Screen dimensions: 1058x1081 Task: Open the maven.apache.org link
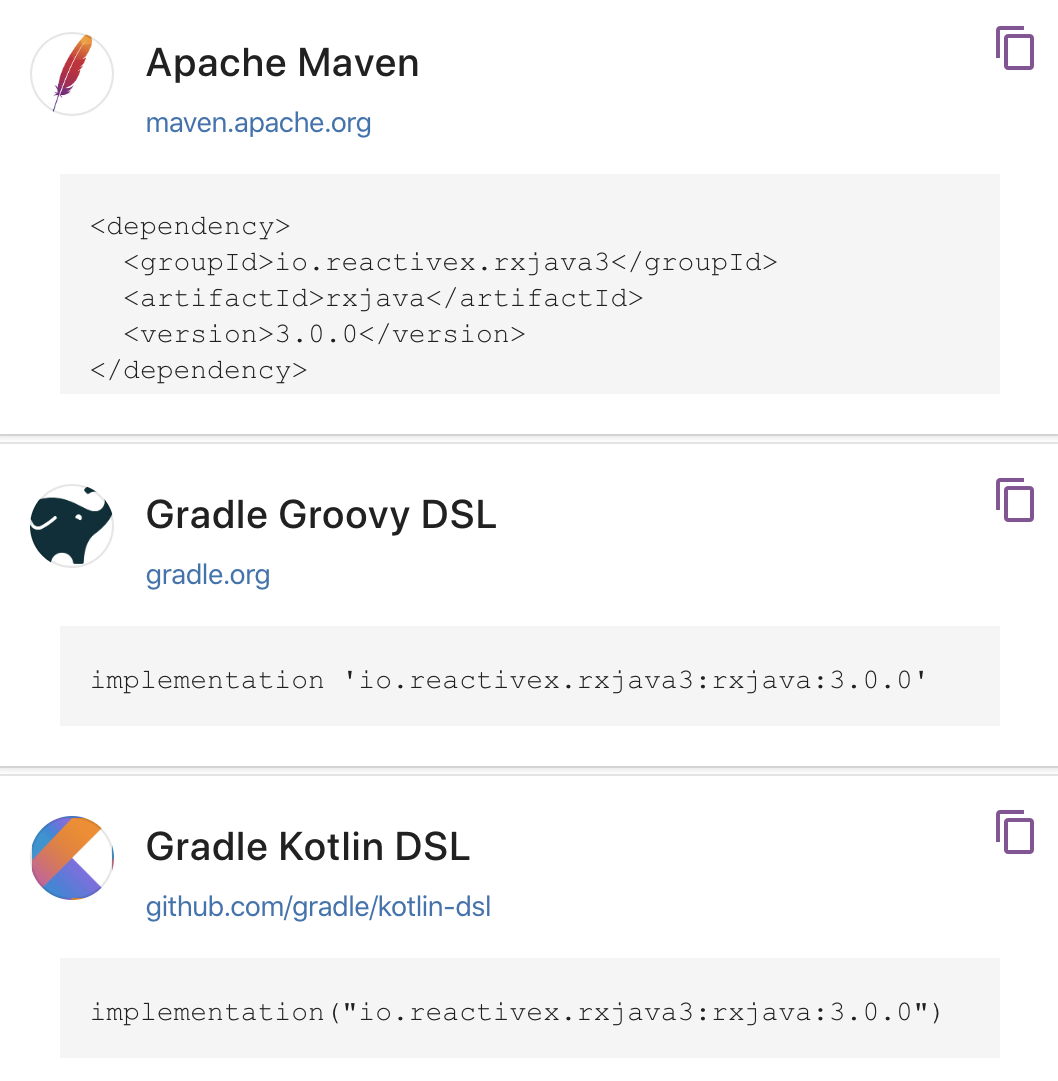click(258, 124)
